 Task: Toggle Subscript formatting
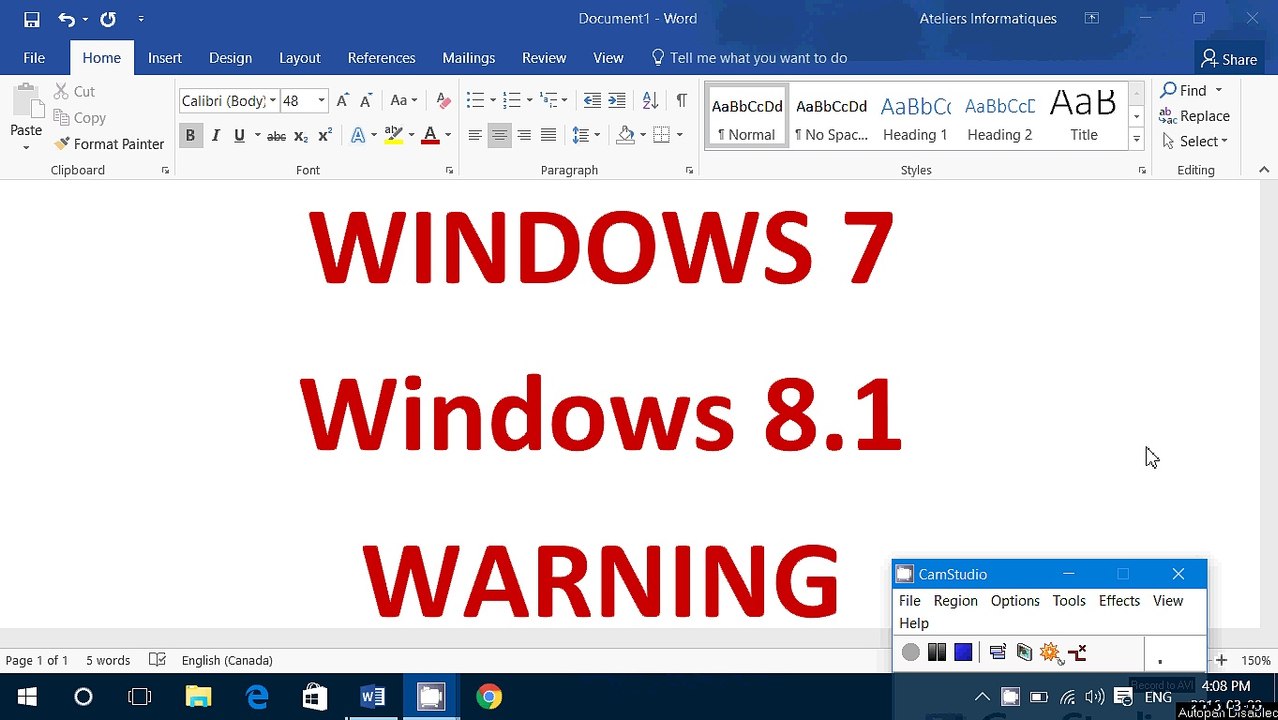[300, 135]
